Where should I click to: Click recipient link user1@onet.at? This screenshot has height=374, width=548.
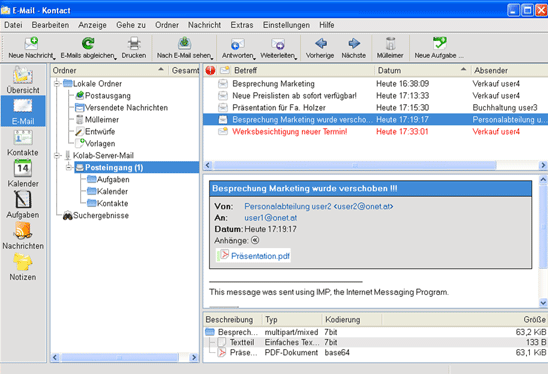(271, 218)
